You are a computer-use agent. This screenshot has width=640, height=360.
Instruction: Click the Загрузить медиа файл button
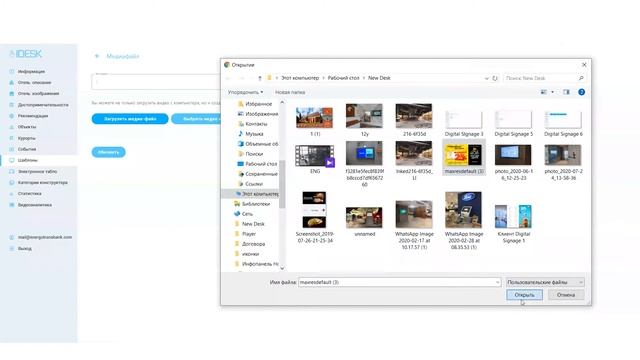pyautogui.click(x=130, y=119)
